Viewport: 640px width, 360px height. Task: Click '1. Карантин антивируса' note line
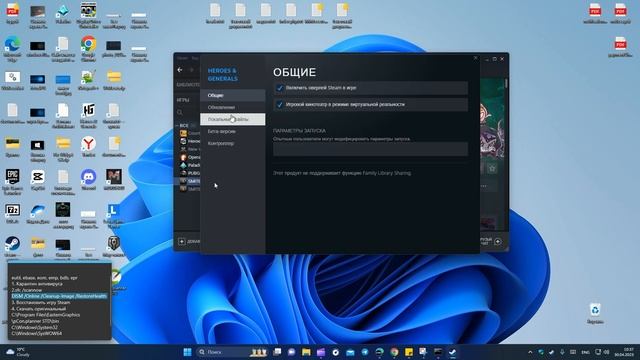click(x=37, y=284)
